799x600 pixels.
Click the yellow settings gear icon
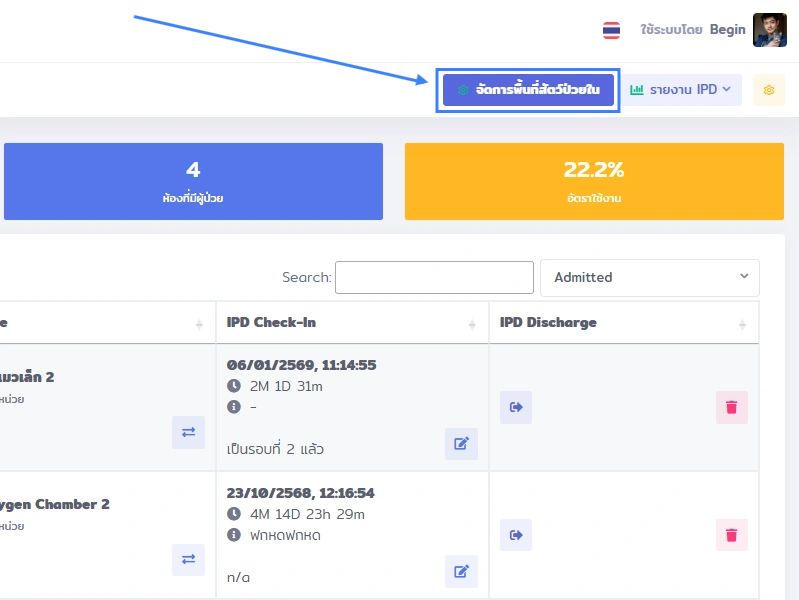[768, 90]
